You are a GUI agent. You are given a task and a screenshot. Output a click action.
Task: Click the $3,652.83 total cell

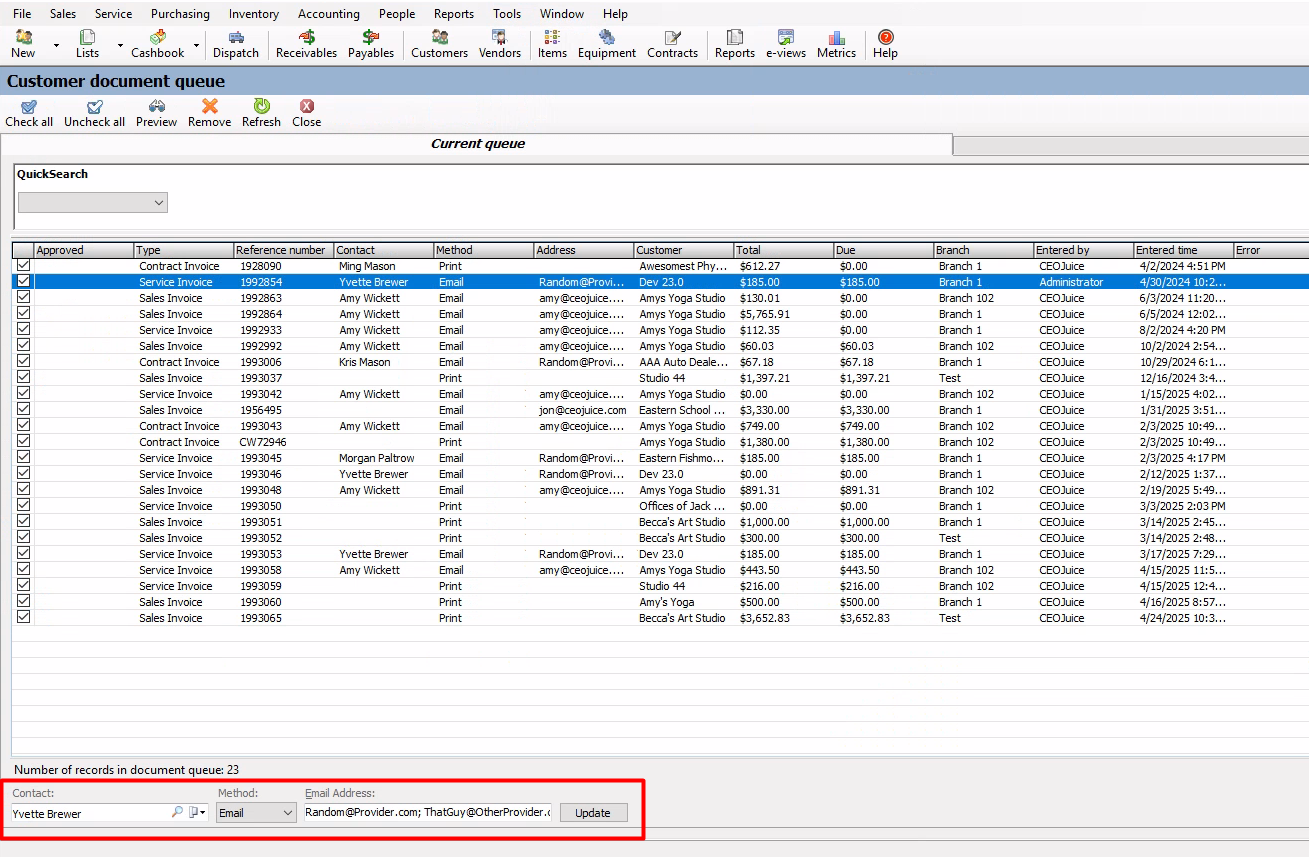pos(783,618)
